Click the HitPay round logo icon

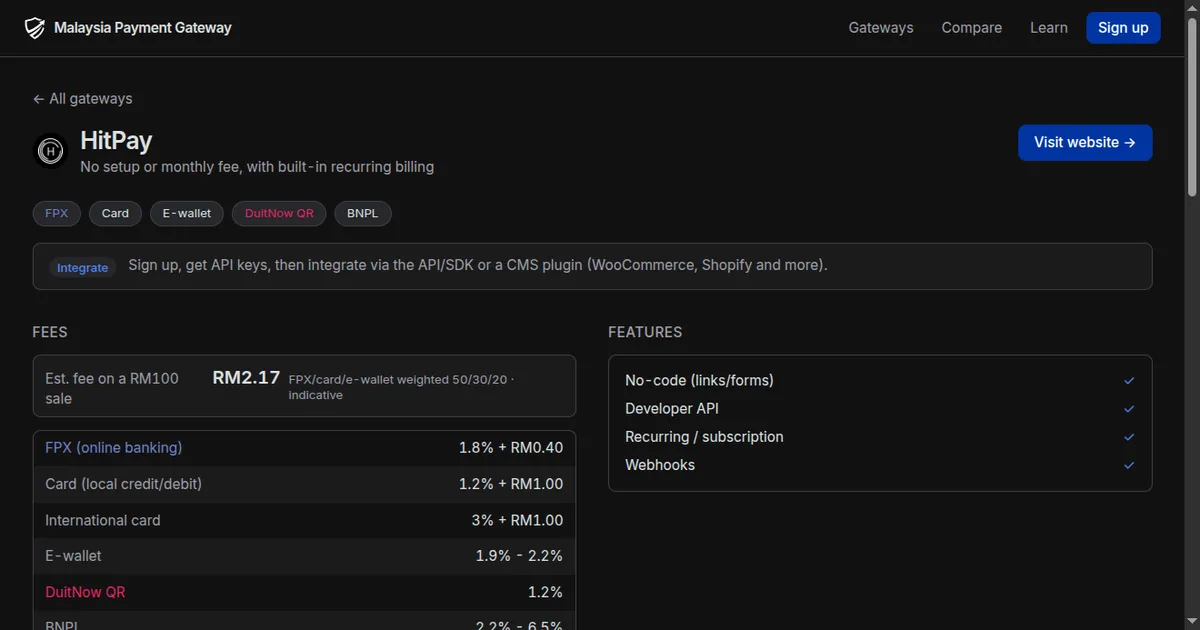pyautogui.click(x=50, y=151)
